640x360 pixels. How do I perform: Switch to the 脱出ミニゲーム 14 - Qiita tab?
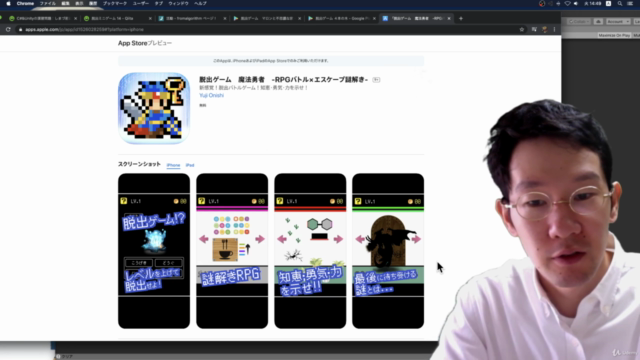117,18
